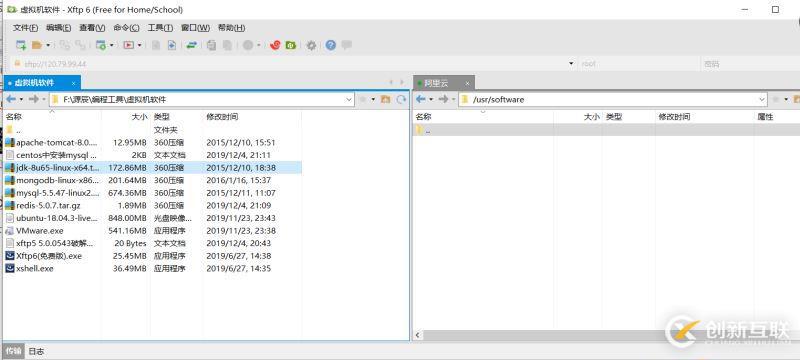Image resolution: width=800 pixels, height=360 pixels.
Task: Click the remote pane horizontal scrollbar
Action: [607, 336]
